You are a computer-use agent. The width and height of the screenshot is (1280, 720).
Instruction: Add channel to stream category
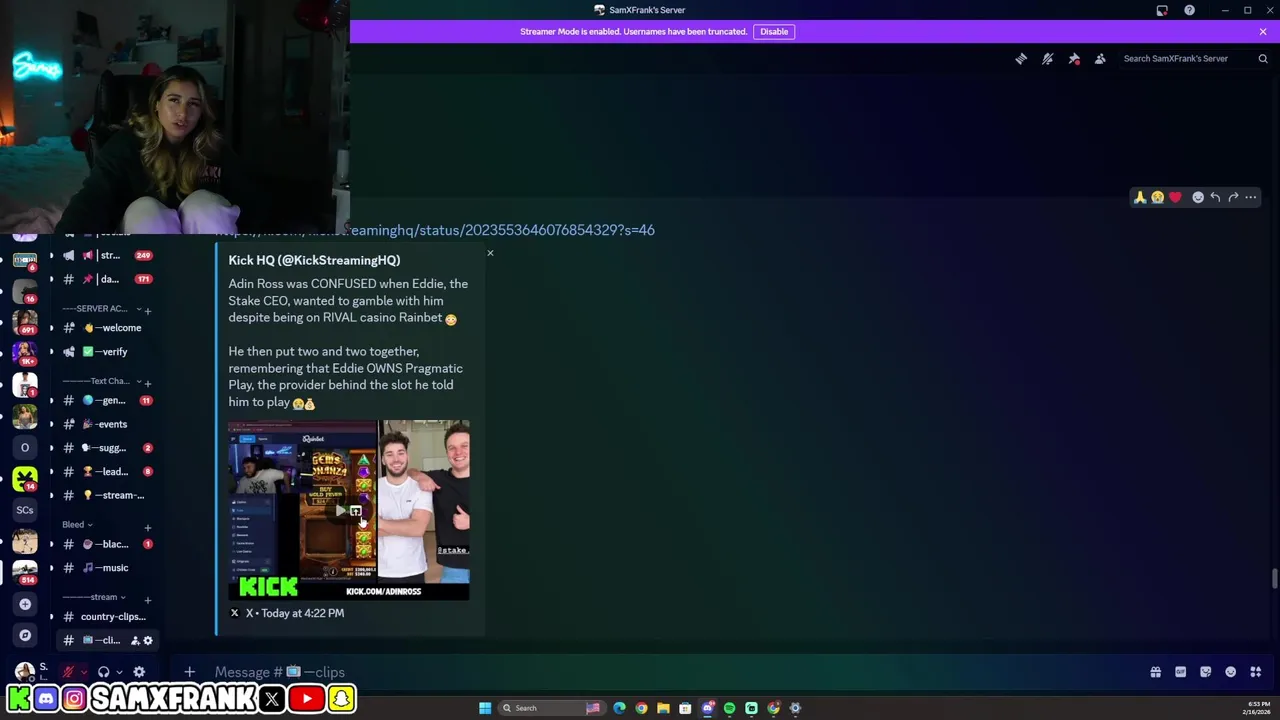pyautogui.click(x=148, y=598)
